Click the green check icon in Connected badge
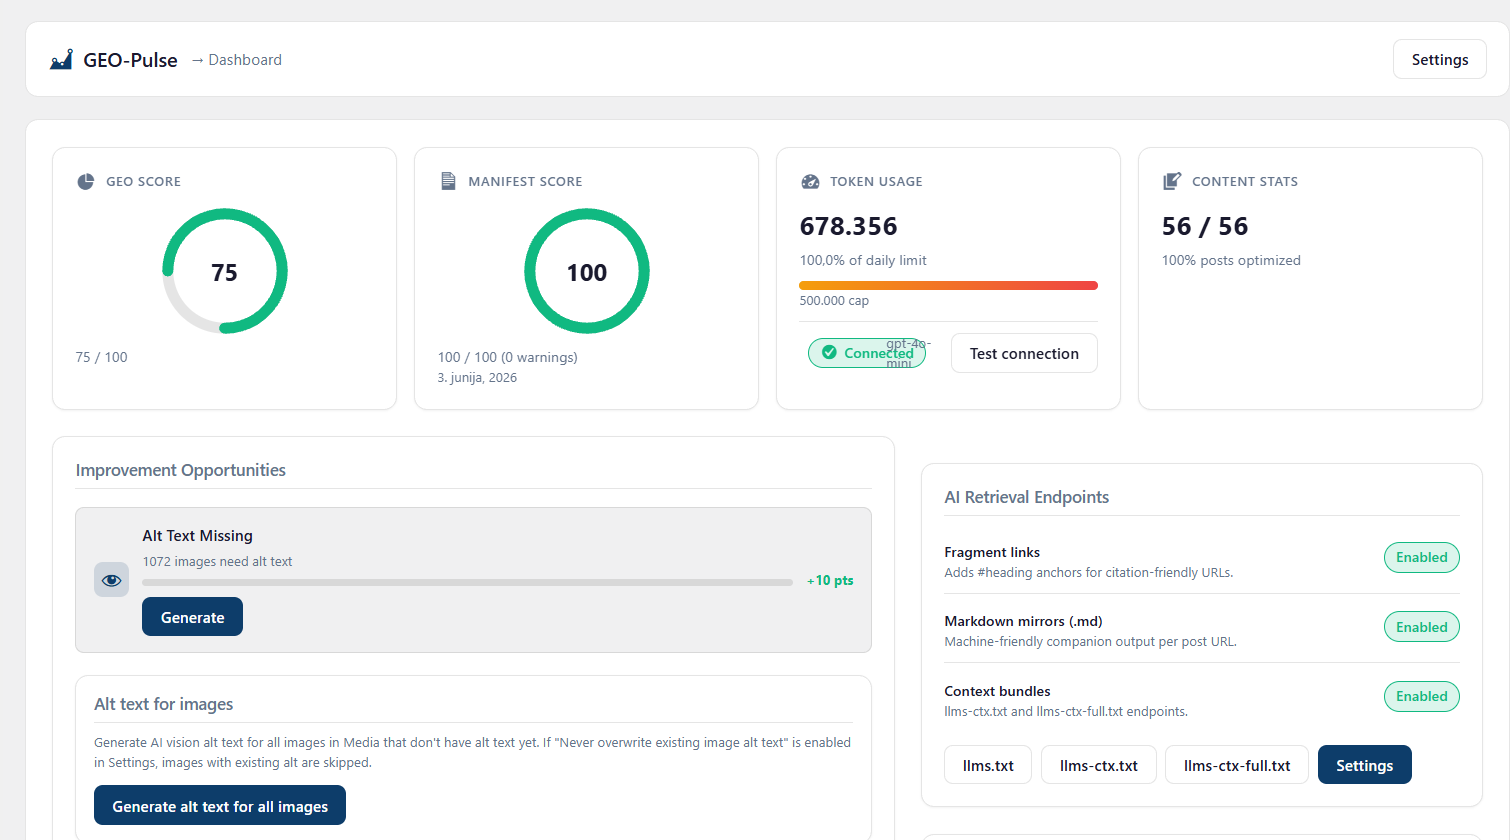1510x840 pixels. click(x=829, y=352)
